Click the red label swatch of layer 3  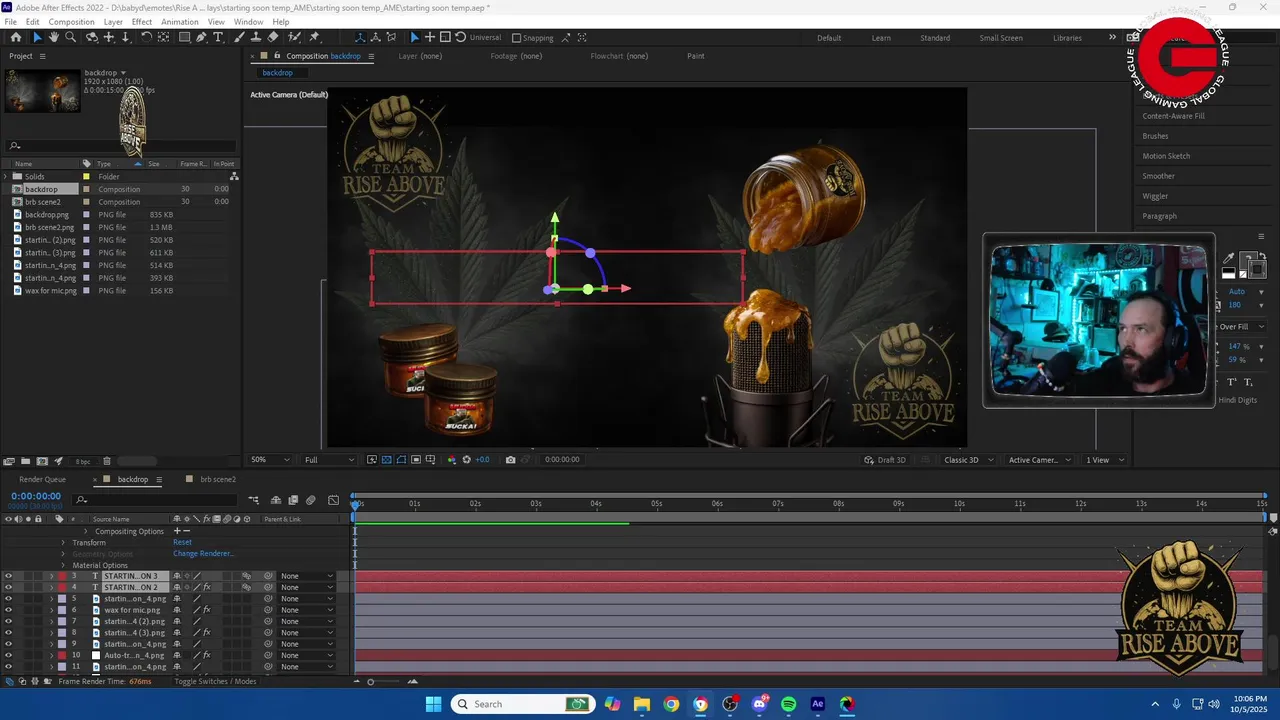62,576
